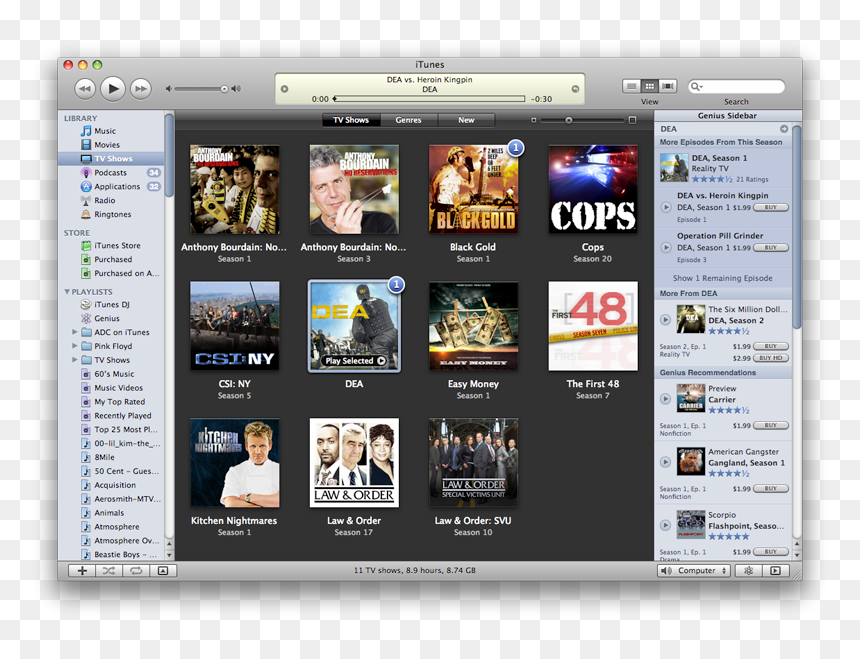Switch to the Genres tab
The height and width of the screenshot is (659, 860).
[x=409, y=120]
